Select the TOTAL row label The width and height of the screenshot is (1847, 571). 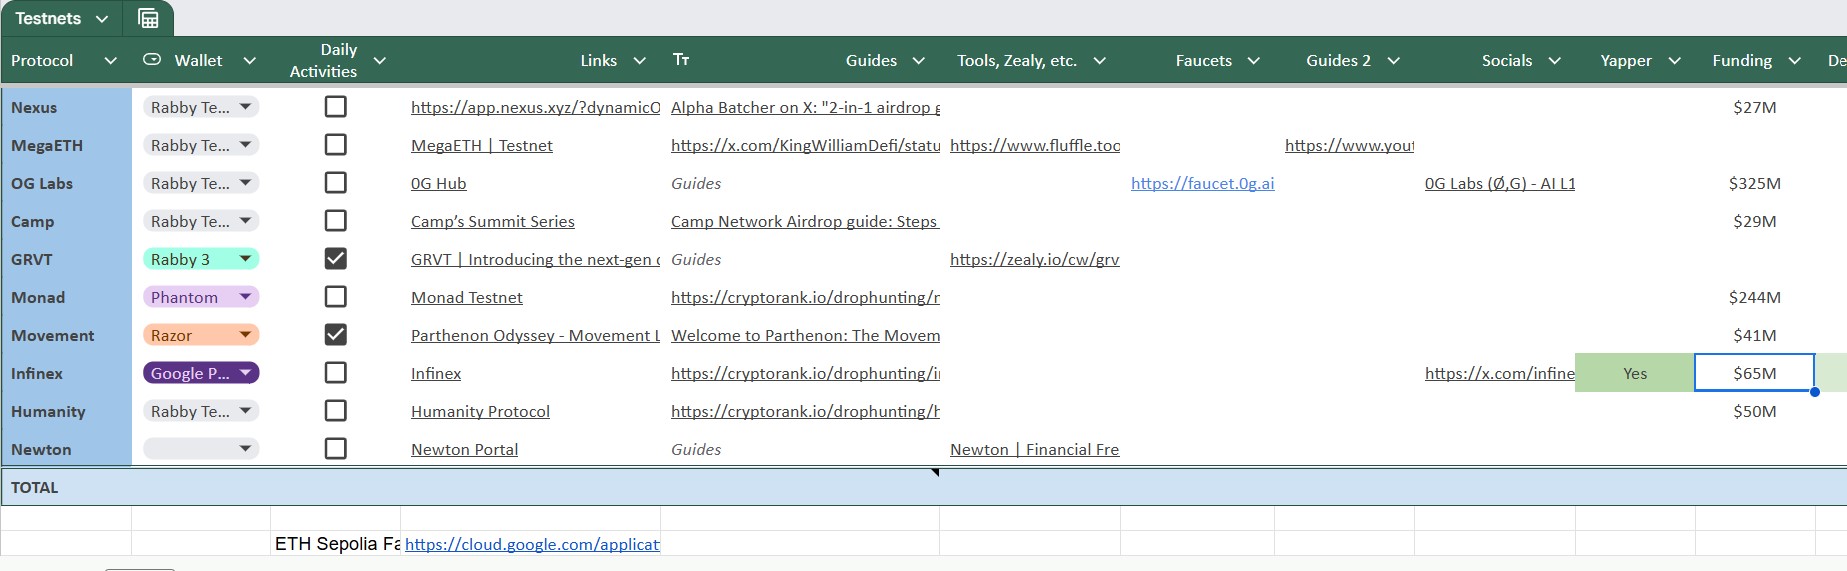click(35, 487)
